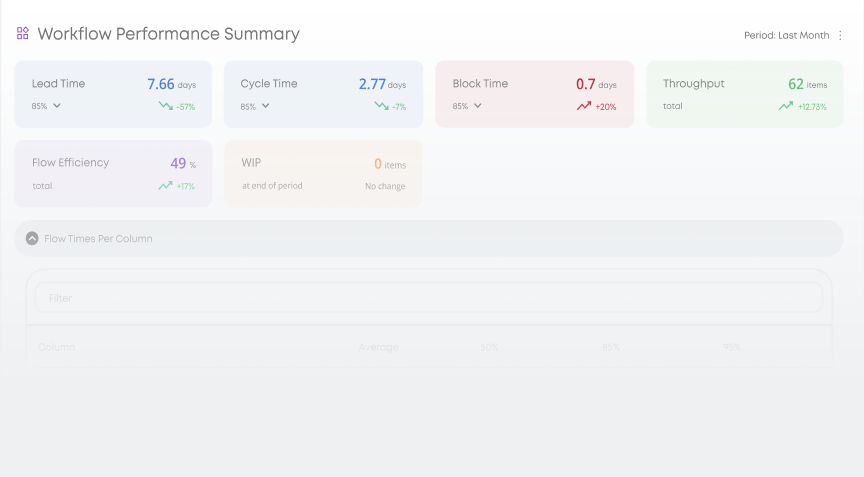The height and width of the screenshot is (477, 864).
Task: Select the WIP metric card
Action: click(x=323, y=174)
